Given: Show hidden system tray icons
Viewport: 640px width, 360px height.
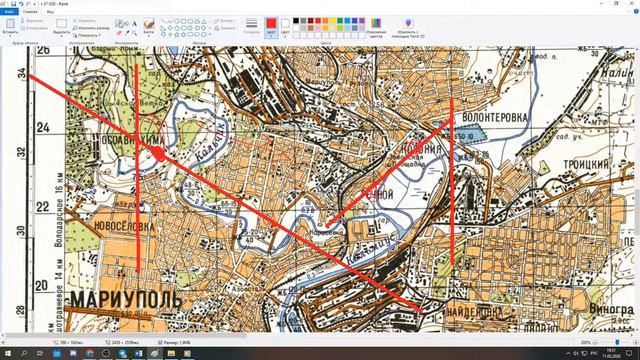Looking at the screenshot, I should click(x=568, y=353).
